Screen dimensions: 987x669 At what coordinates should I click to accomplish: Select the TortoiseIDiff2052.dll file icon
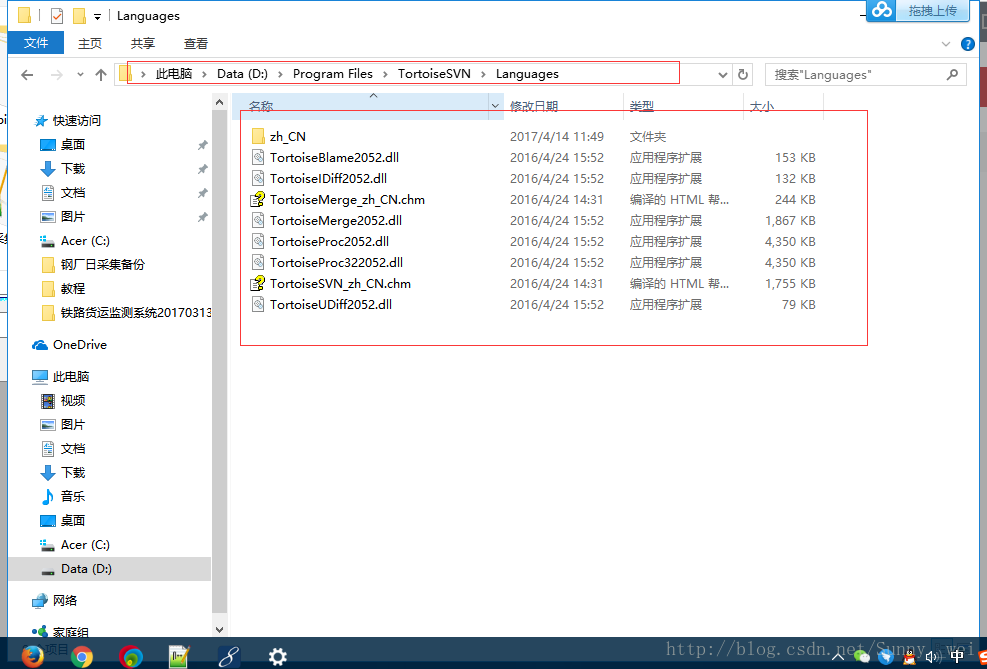257,179
